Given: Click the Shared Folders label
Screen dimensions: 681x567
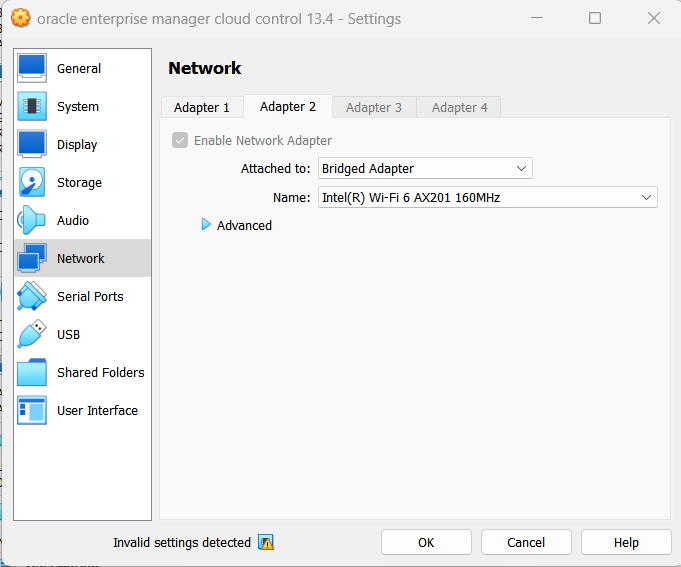Looking at the screenshot, I should tap(101, 373).
